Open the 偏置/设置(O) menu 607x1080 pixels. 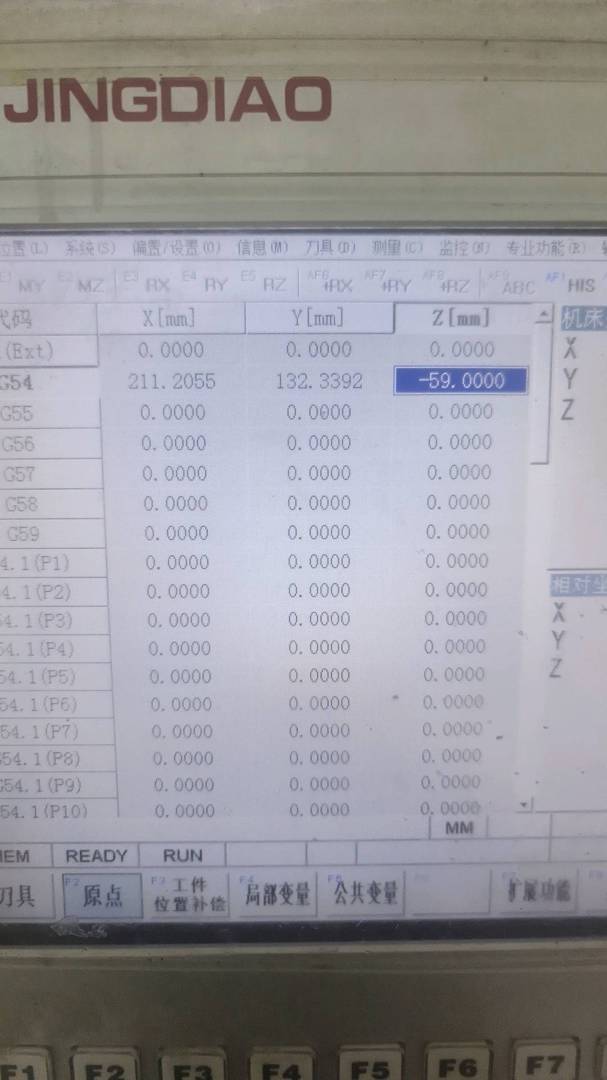click(176, 248)
